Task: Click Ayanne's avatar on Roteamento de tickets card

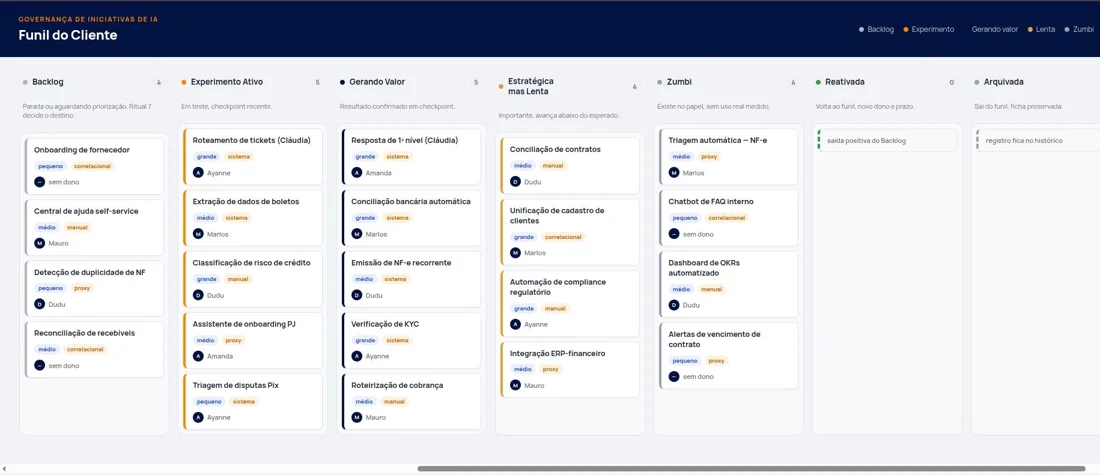Action: [x=198, y=173]
